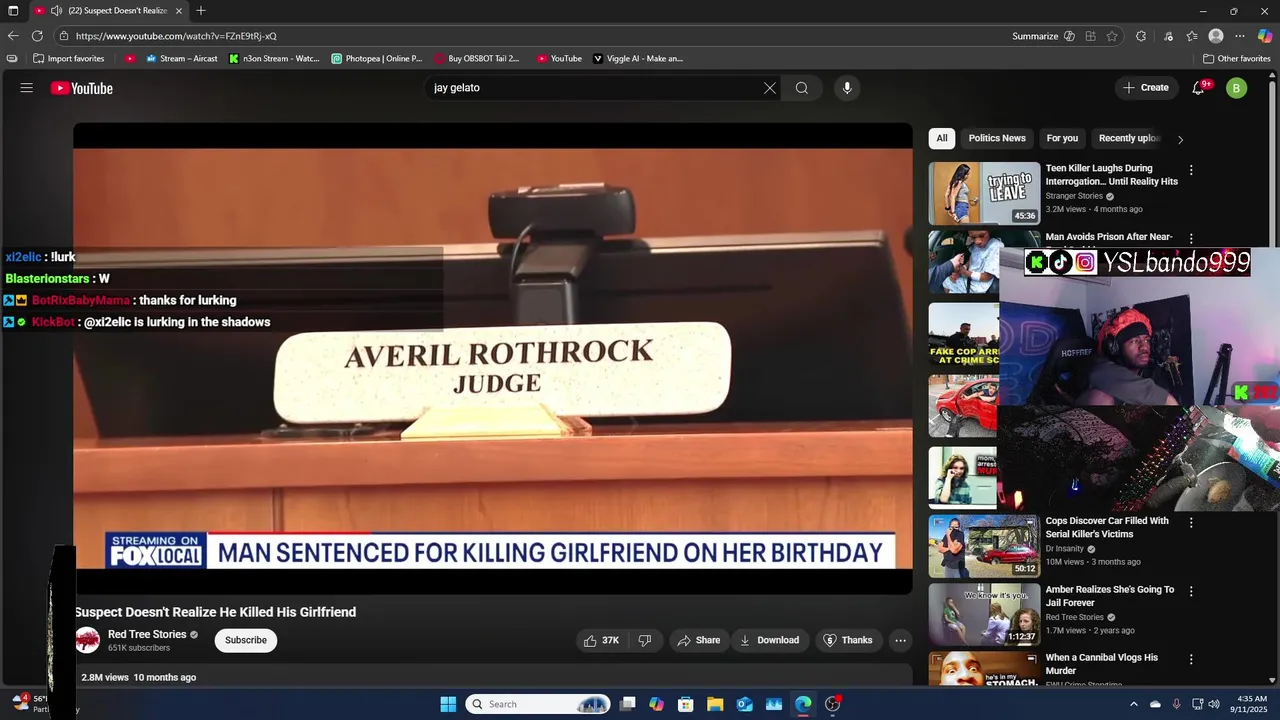The height and width of the screenshot is (720, 1280).
Task: Open Import favorites bookmark
Action: coord(69,58)
